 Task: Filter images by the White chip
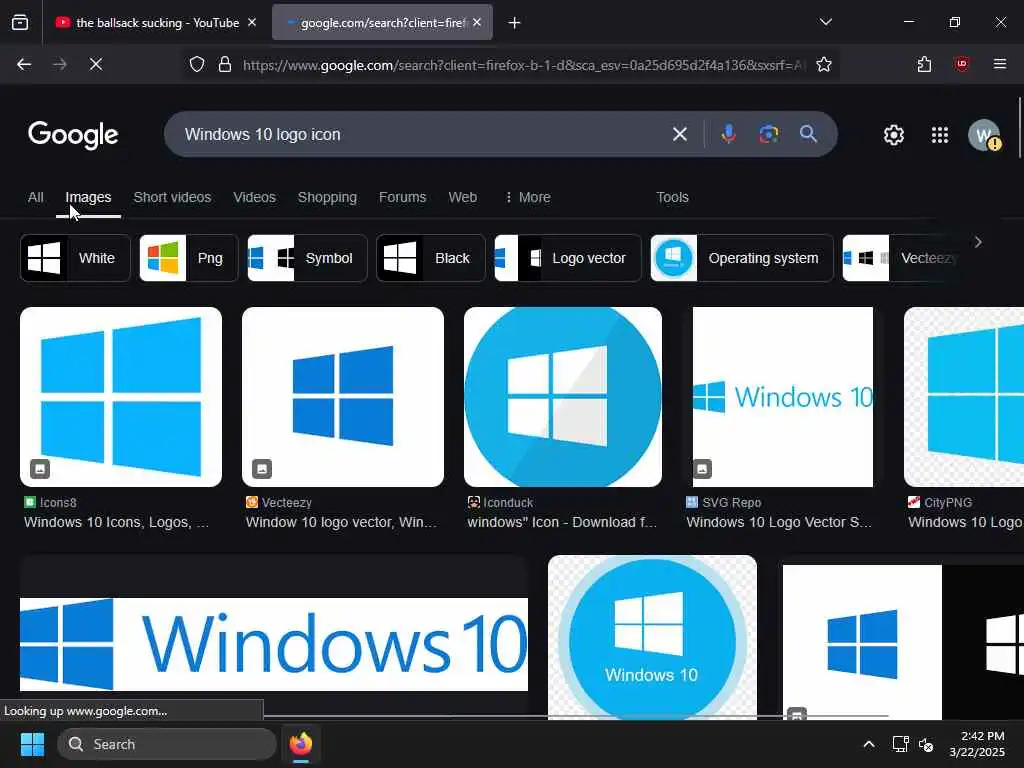pyautogui.click(x=75, y=258)
